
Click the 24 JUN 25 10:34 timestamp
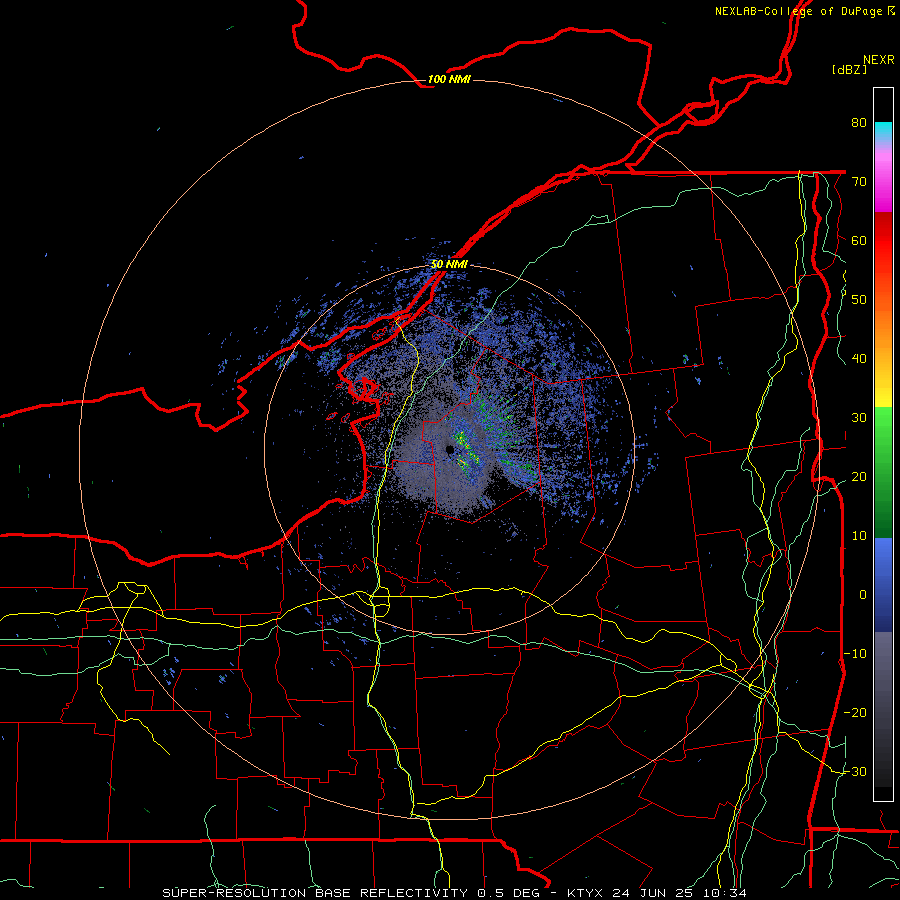point(679,893)
